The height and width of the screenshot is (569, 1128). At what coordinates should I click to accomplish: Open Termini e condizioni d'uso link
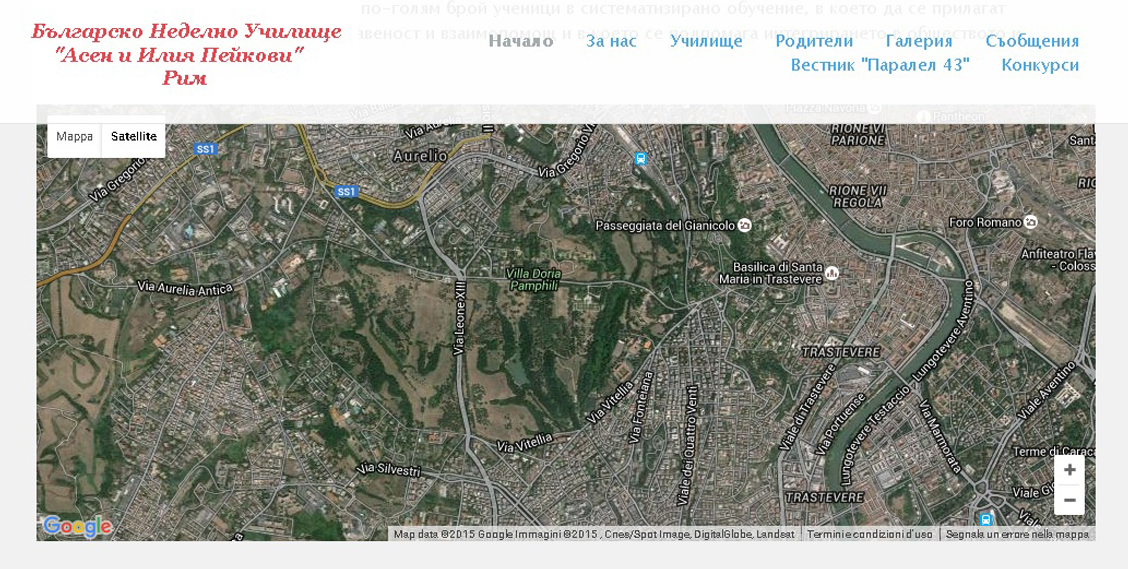click(869, 534)
